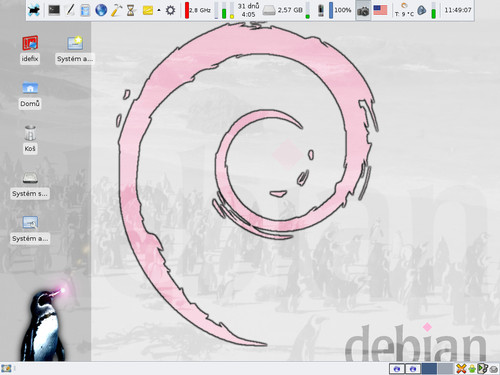500x375 pixels.
Task: Click the battery monitor icon
Action: 320,10
